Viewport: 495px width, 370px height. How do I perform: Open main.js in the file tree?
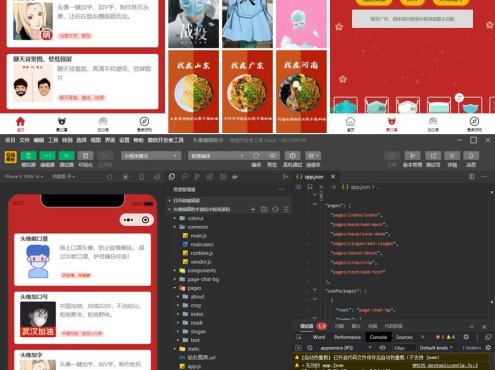point(198,236)
